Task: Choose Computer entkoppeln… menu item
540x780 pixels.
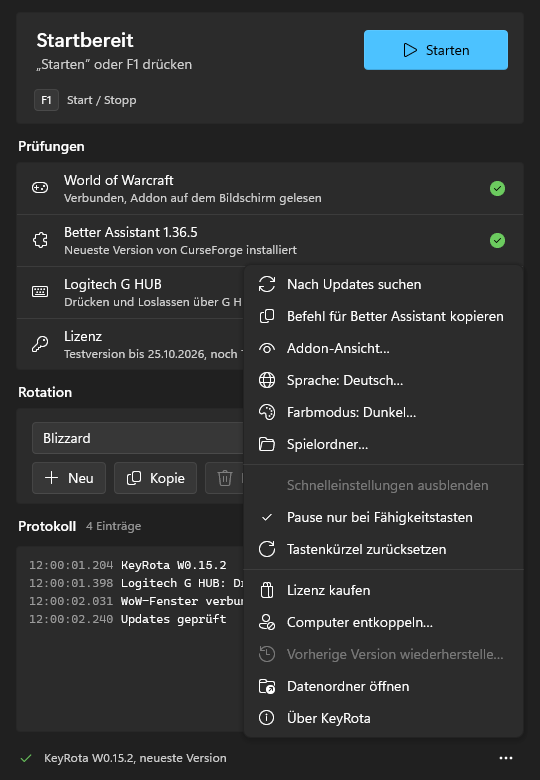Action: (x=383, y=622)
